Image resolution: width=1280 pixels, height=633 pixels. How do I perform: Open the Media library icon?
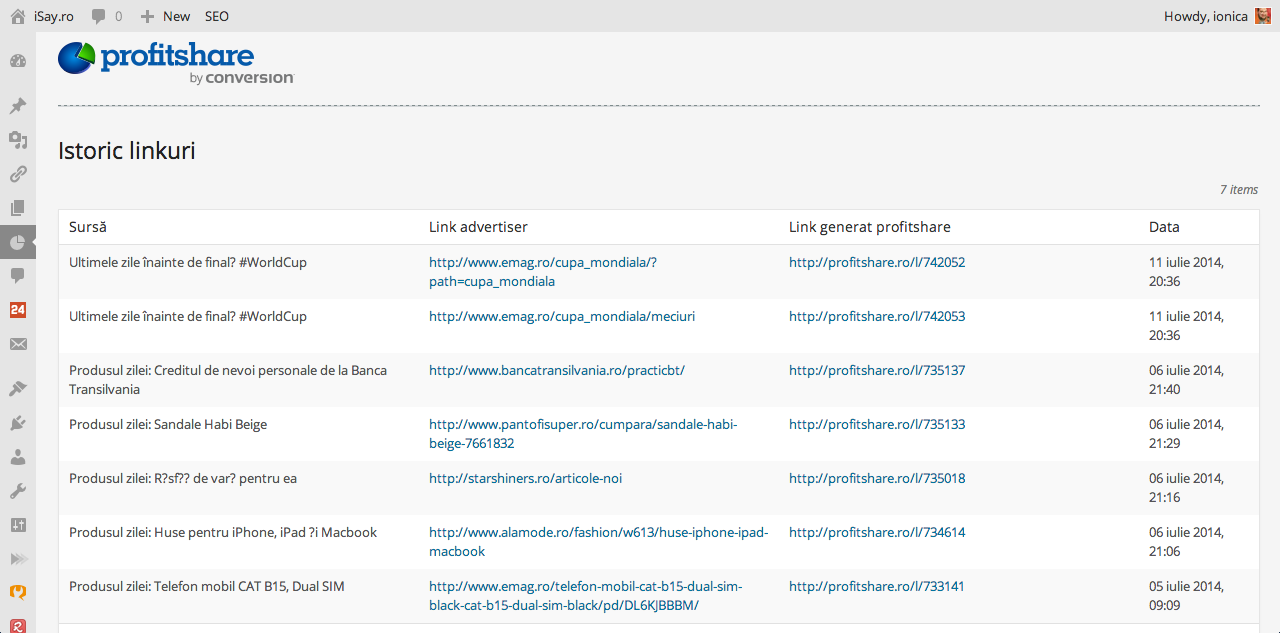coord(18,140)
